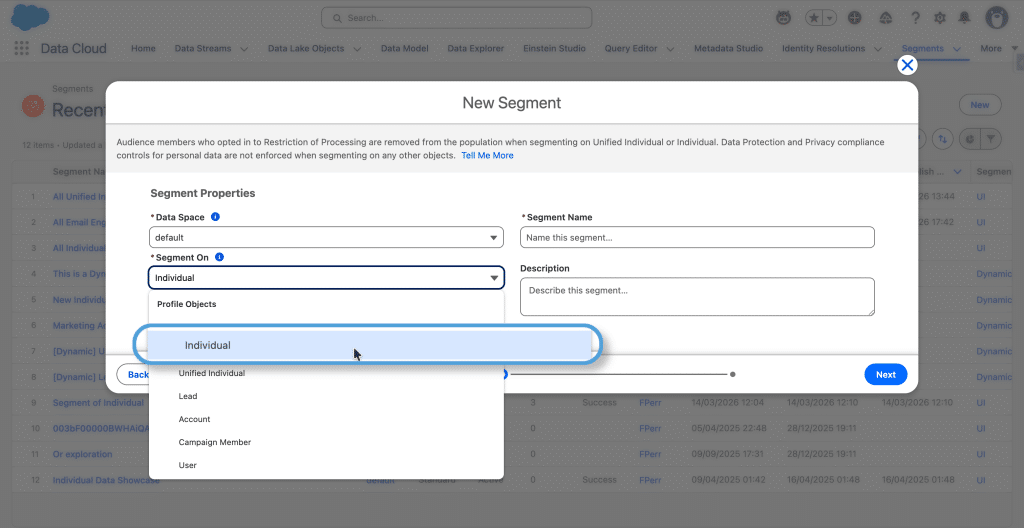This screenshot has width=1024, height=528.
Task: Click the Salesforce cloud logo
Action: 31,17
